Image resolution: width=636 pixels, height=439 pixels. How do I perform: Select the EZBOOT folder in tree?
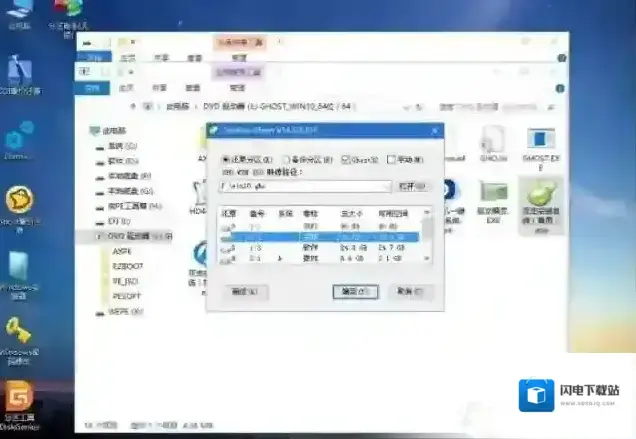pyautogui.click(x=128, y=267)
